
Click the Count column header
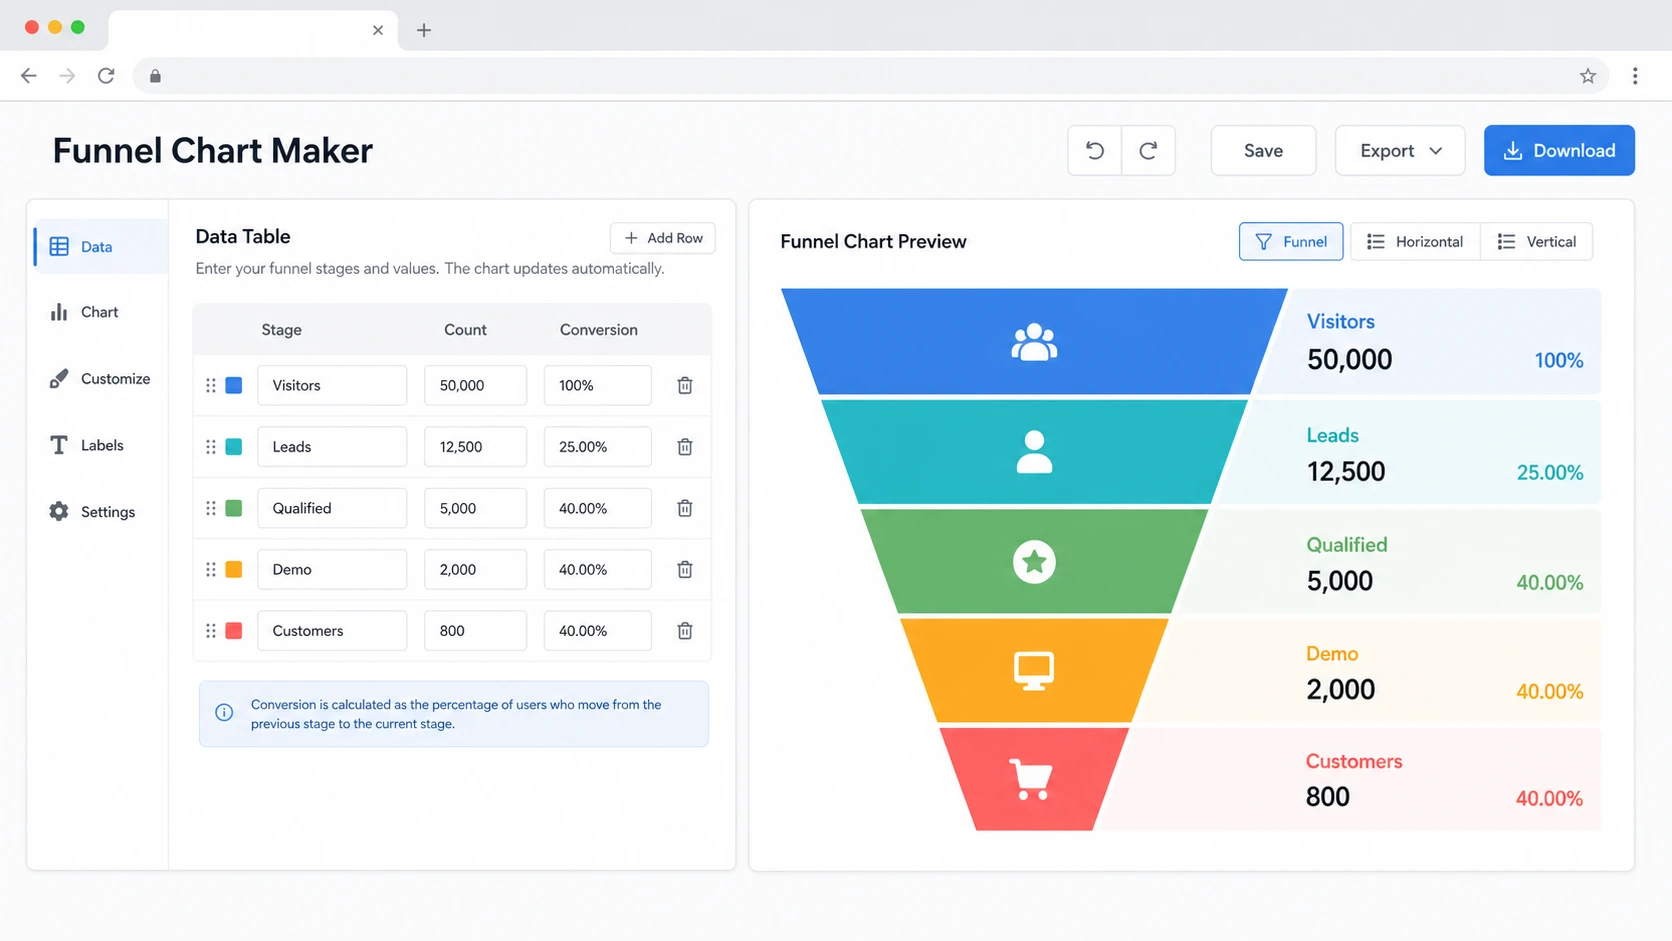pos(465,330)
